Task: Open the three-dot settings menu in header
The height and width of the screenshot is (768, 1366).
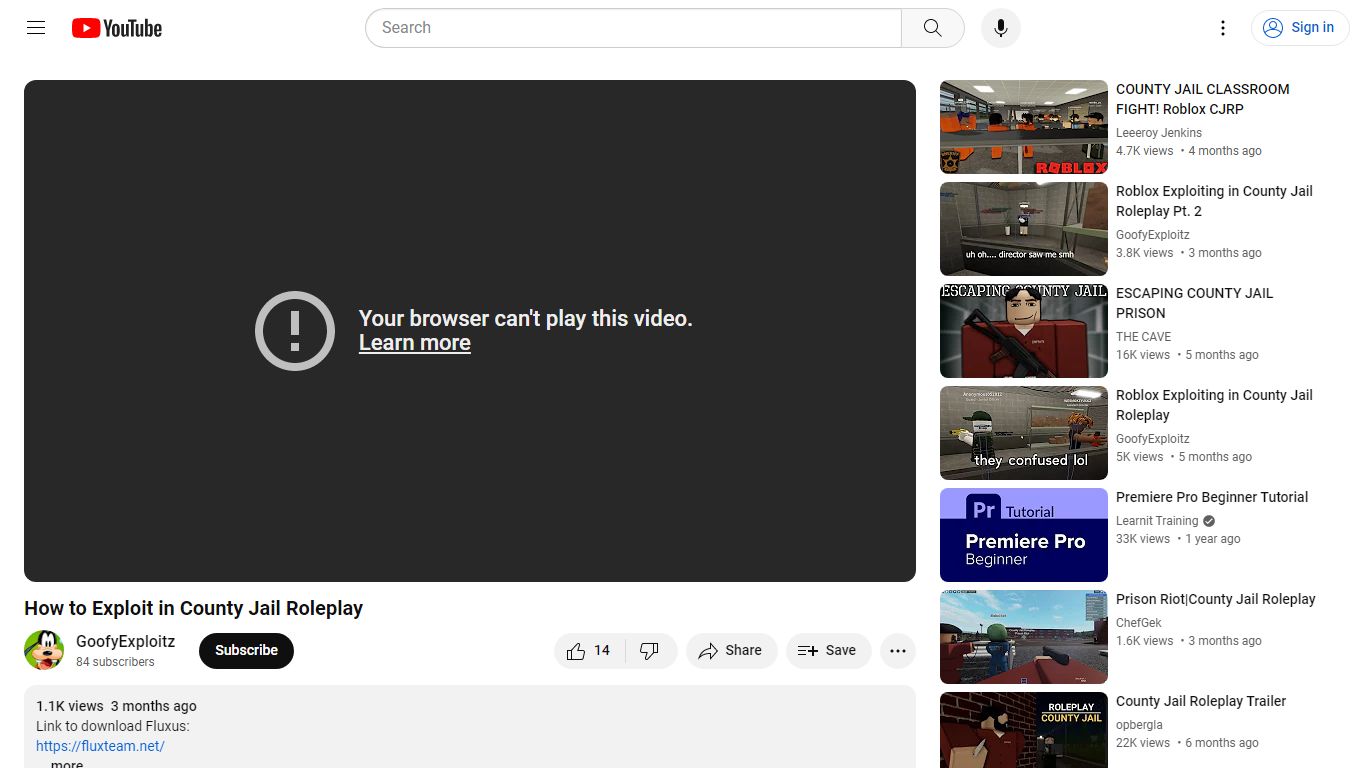Action: (x=1223, y=28)
